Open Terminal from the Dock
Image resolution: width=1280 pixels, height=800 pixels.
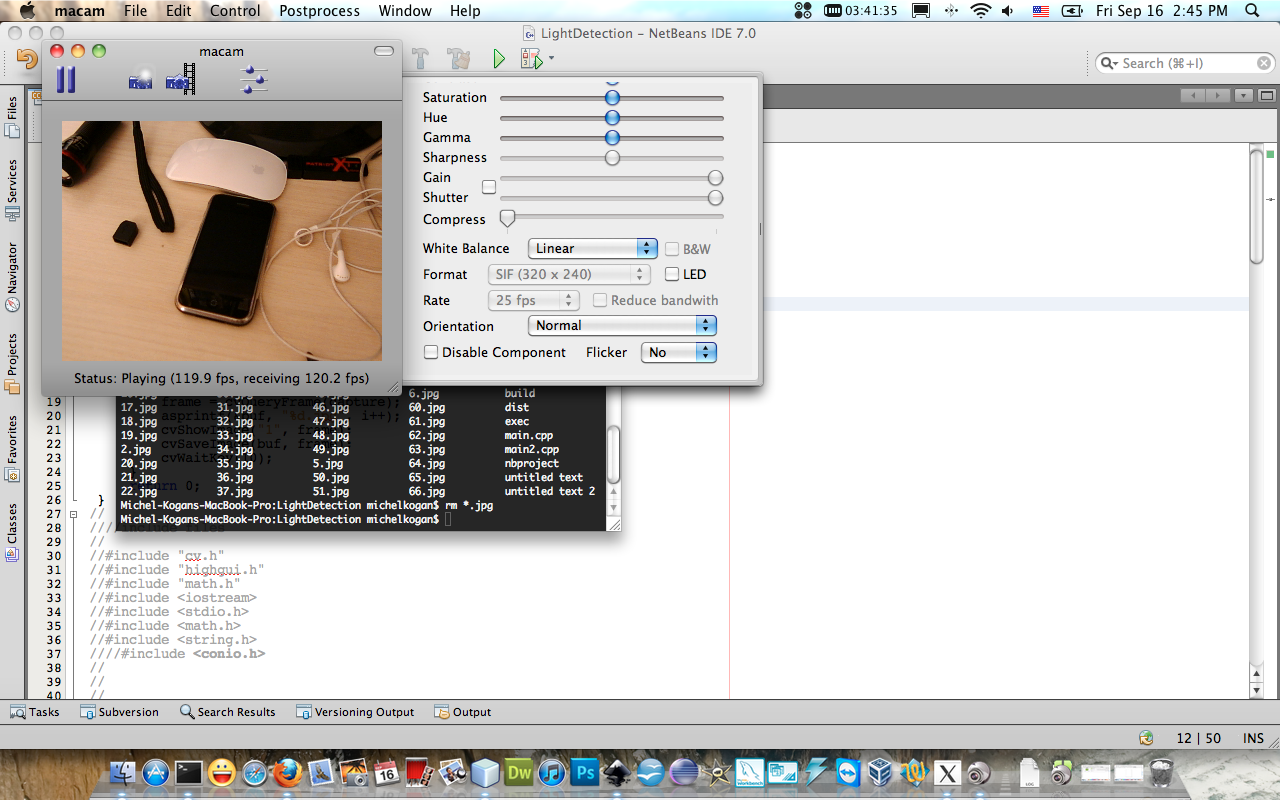(188, 771)
